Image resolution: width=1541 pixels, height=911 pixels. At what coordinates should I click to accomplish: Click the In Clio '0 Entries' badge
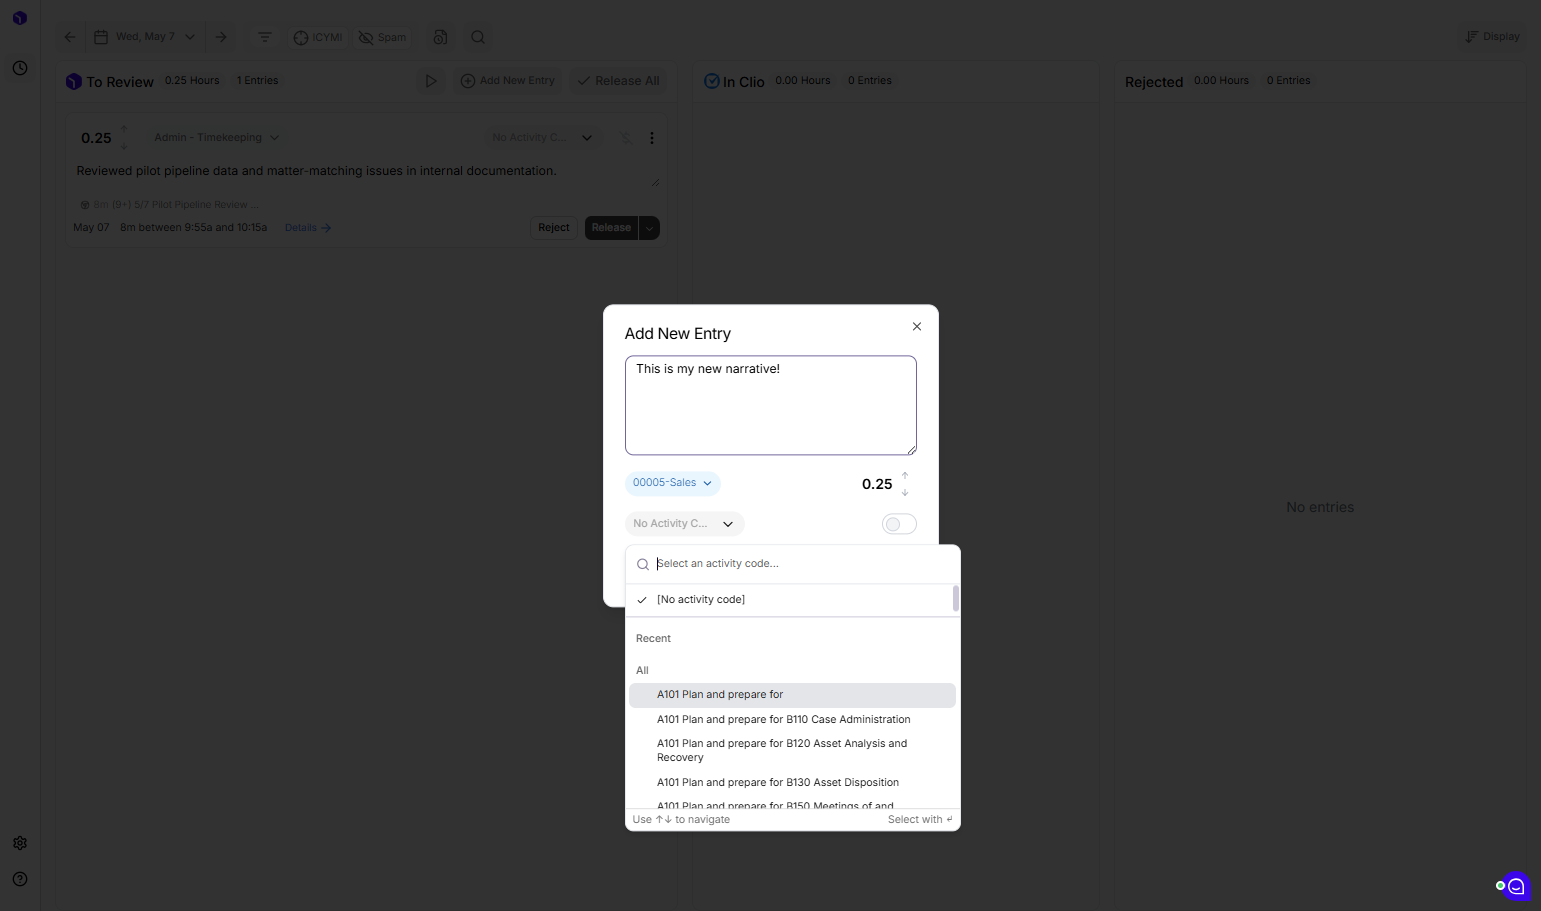point(870,81)
